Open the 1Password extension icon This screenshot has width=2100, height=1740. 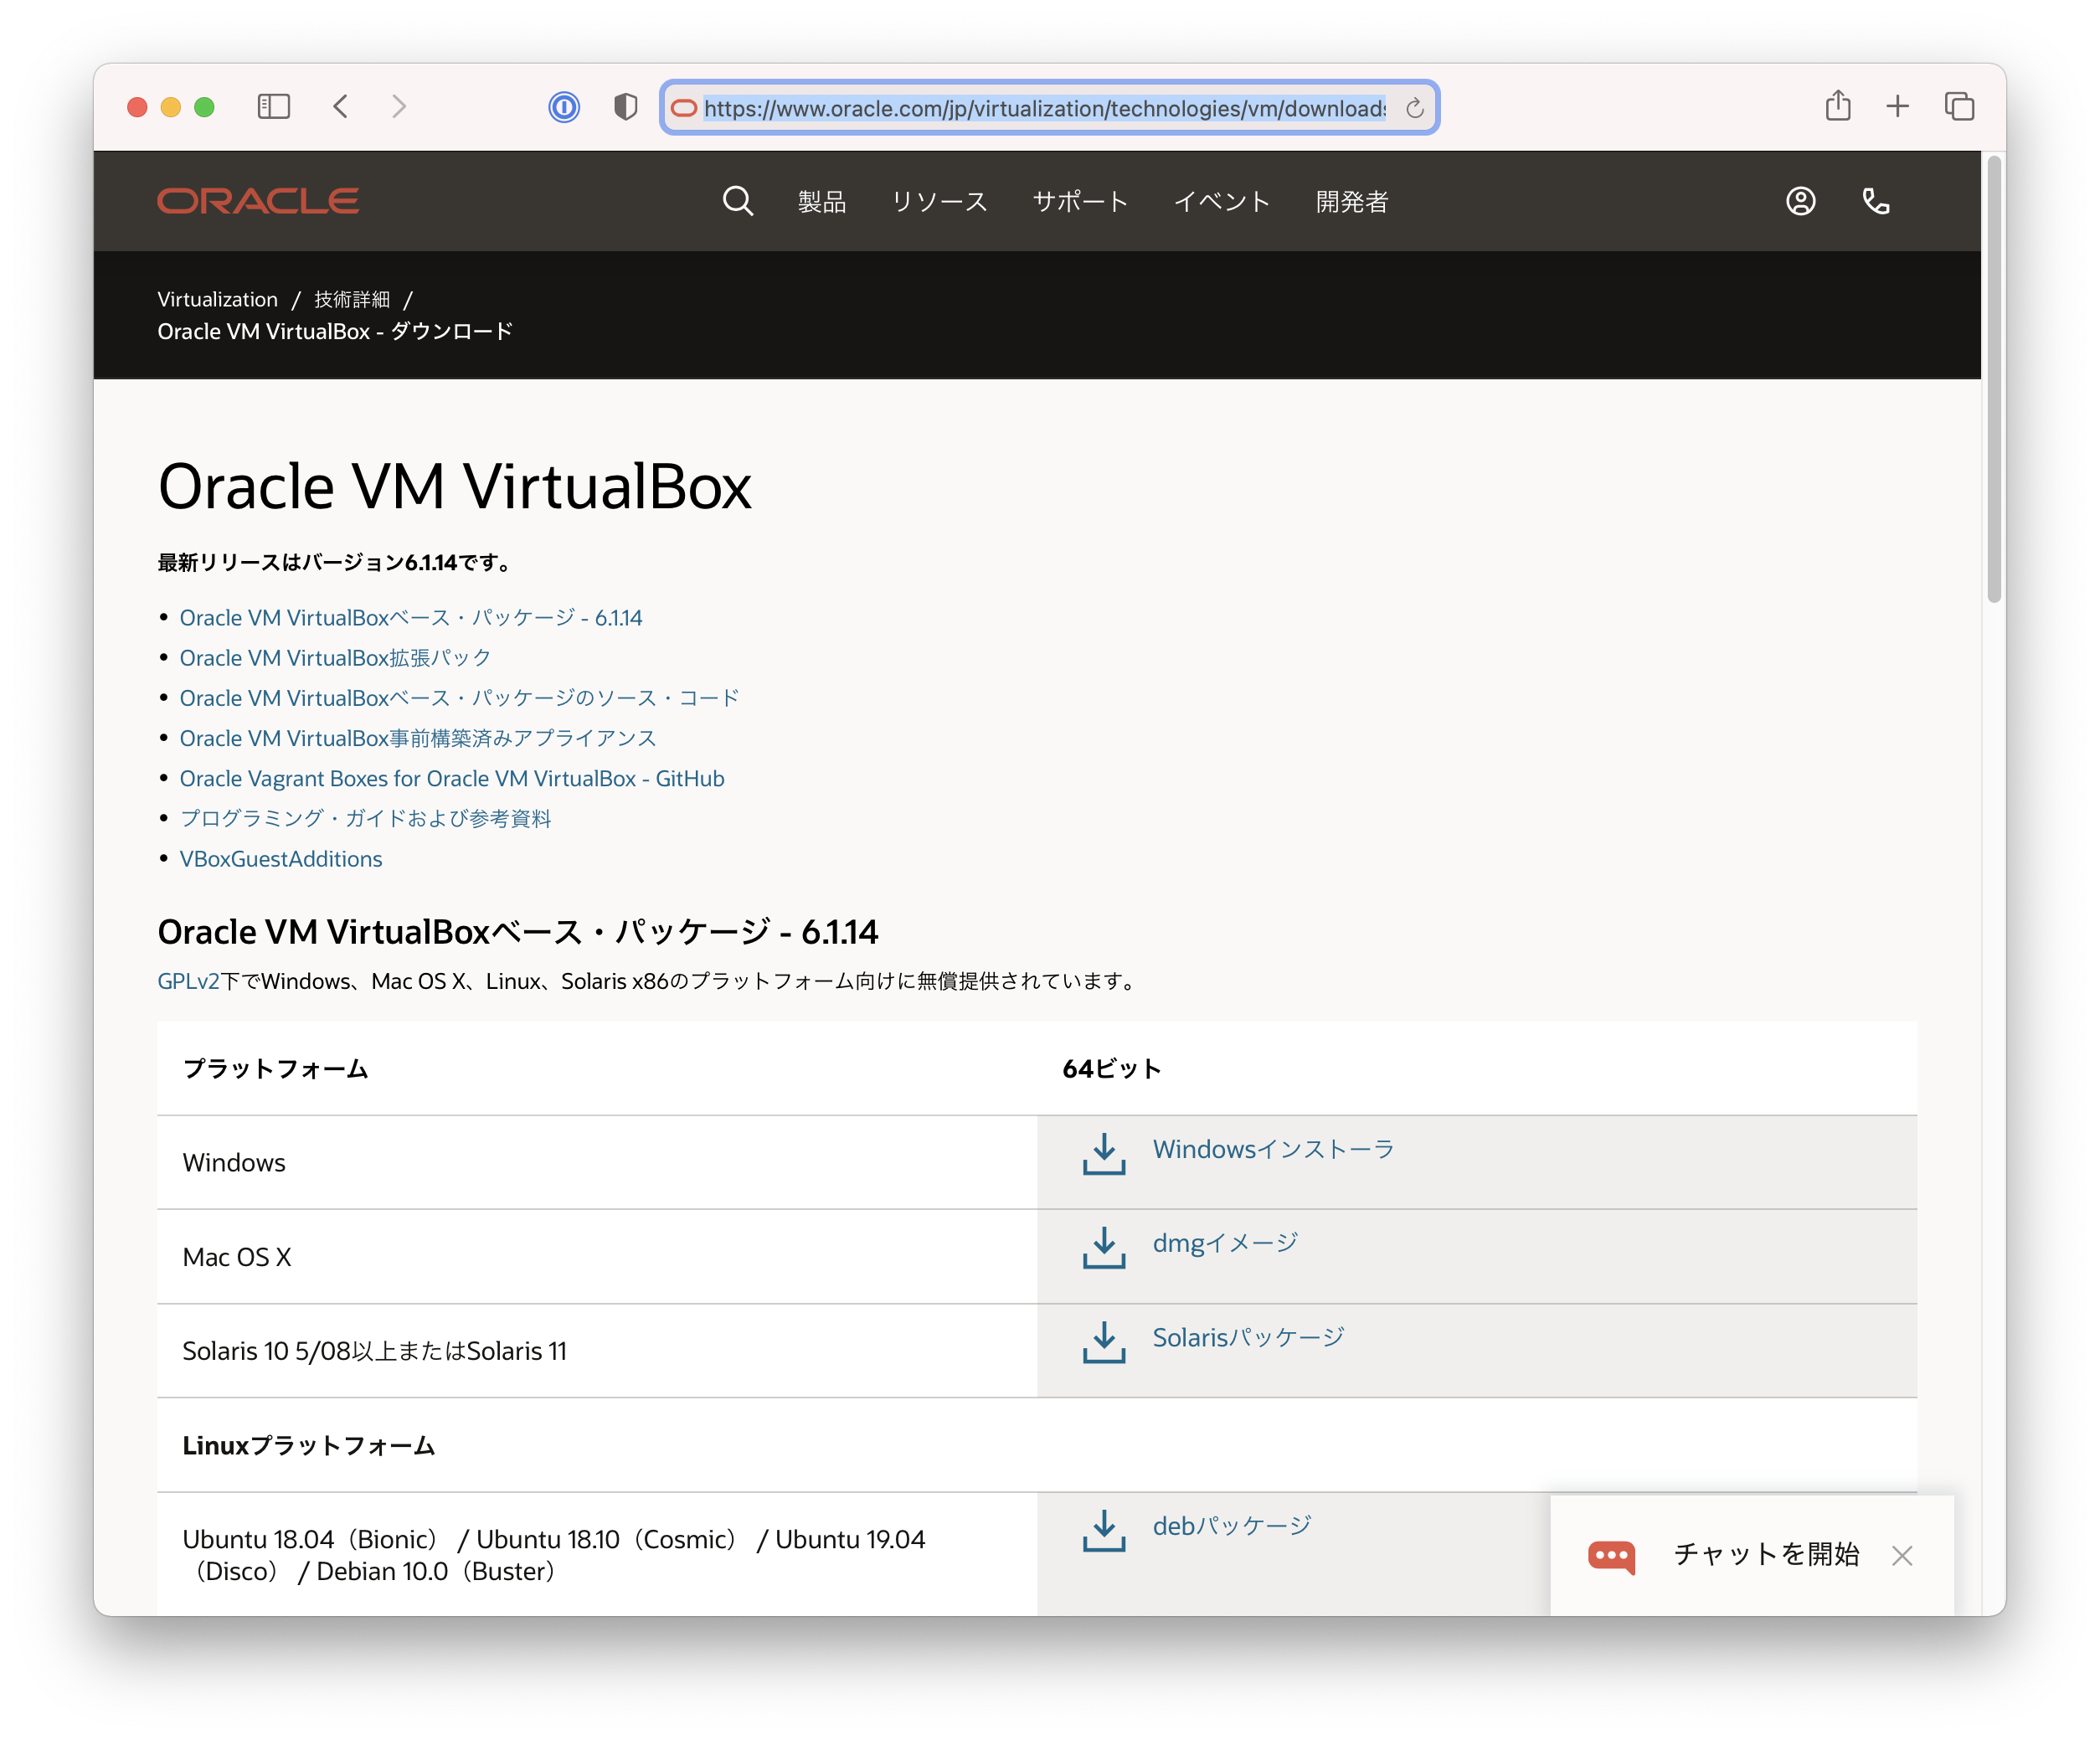pyautogui.click(x=564, y=106)
